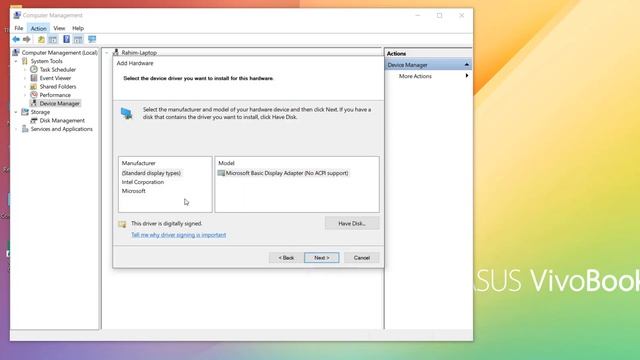Viewport: 640px width, 360px height.
Task: Click the Next button in Add Hardware
Action: click(322, 258)
